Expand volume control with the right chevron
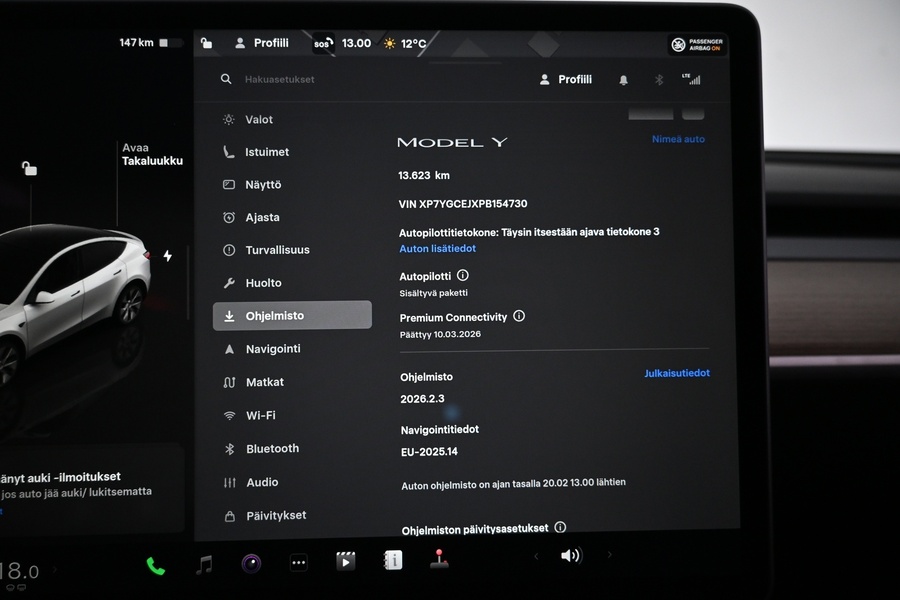900x600 pixels. tap(608, 556)
